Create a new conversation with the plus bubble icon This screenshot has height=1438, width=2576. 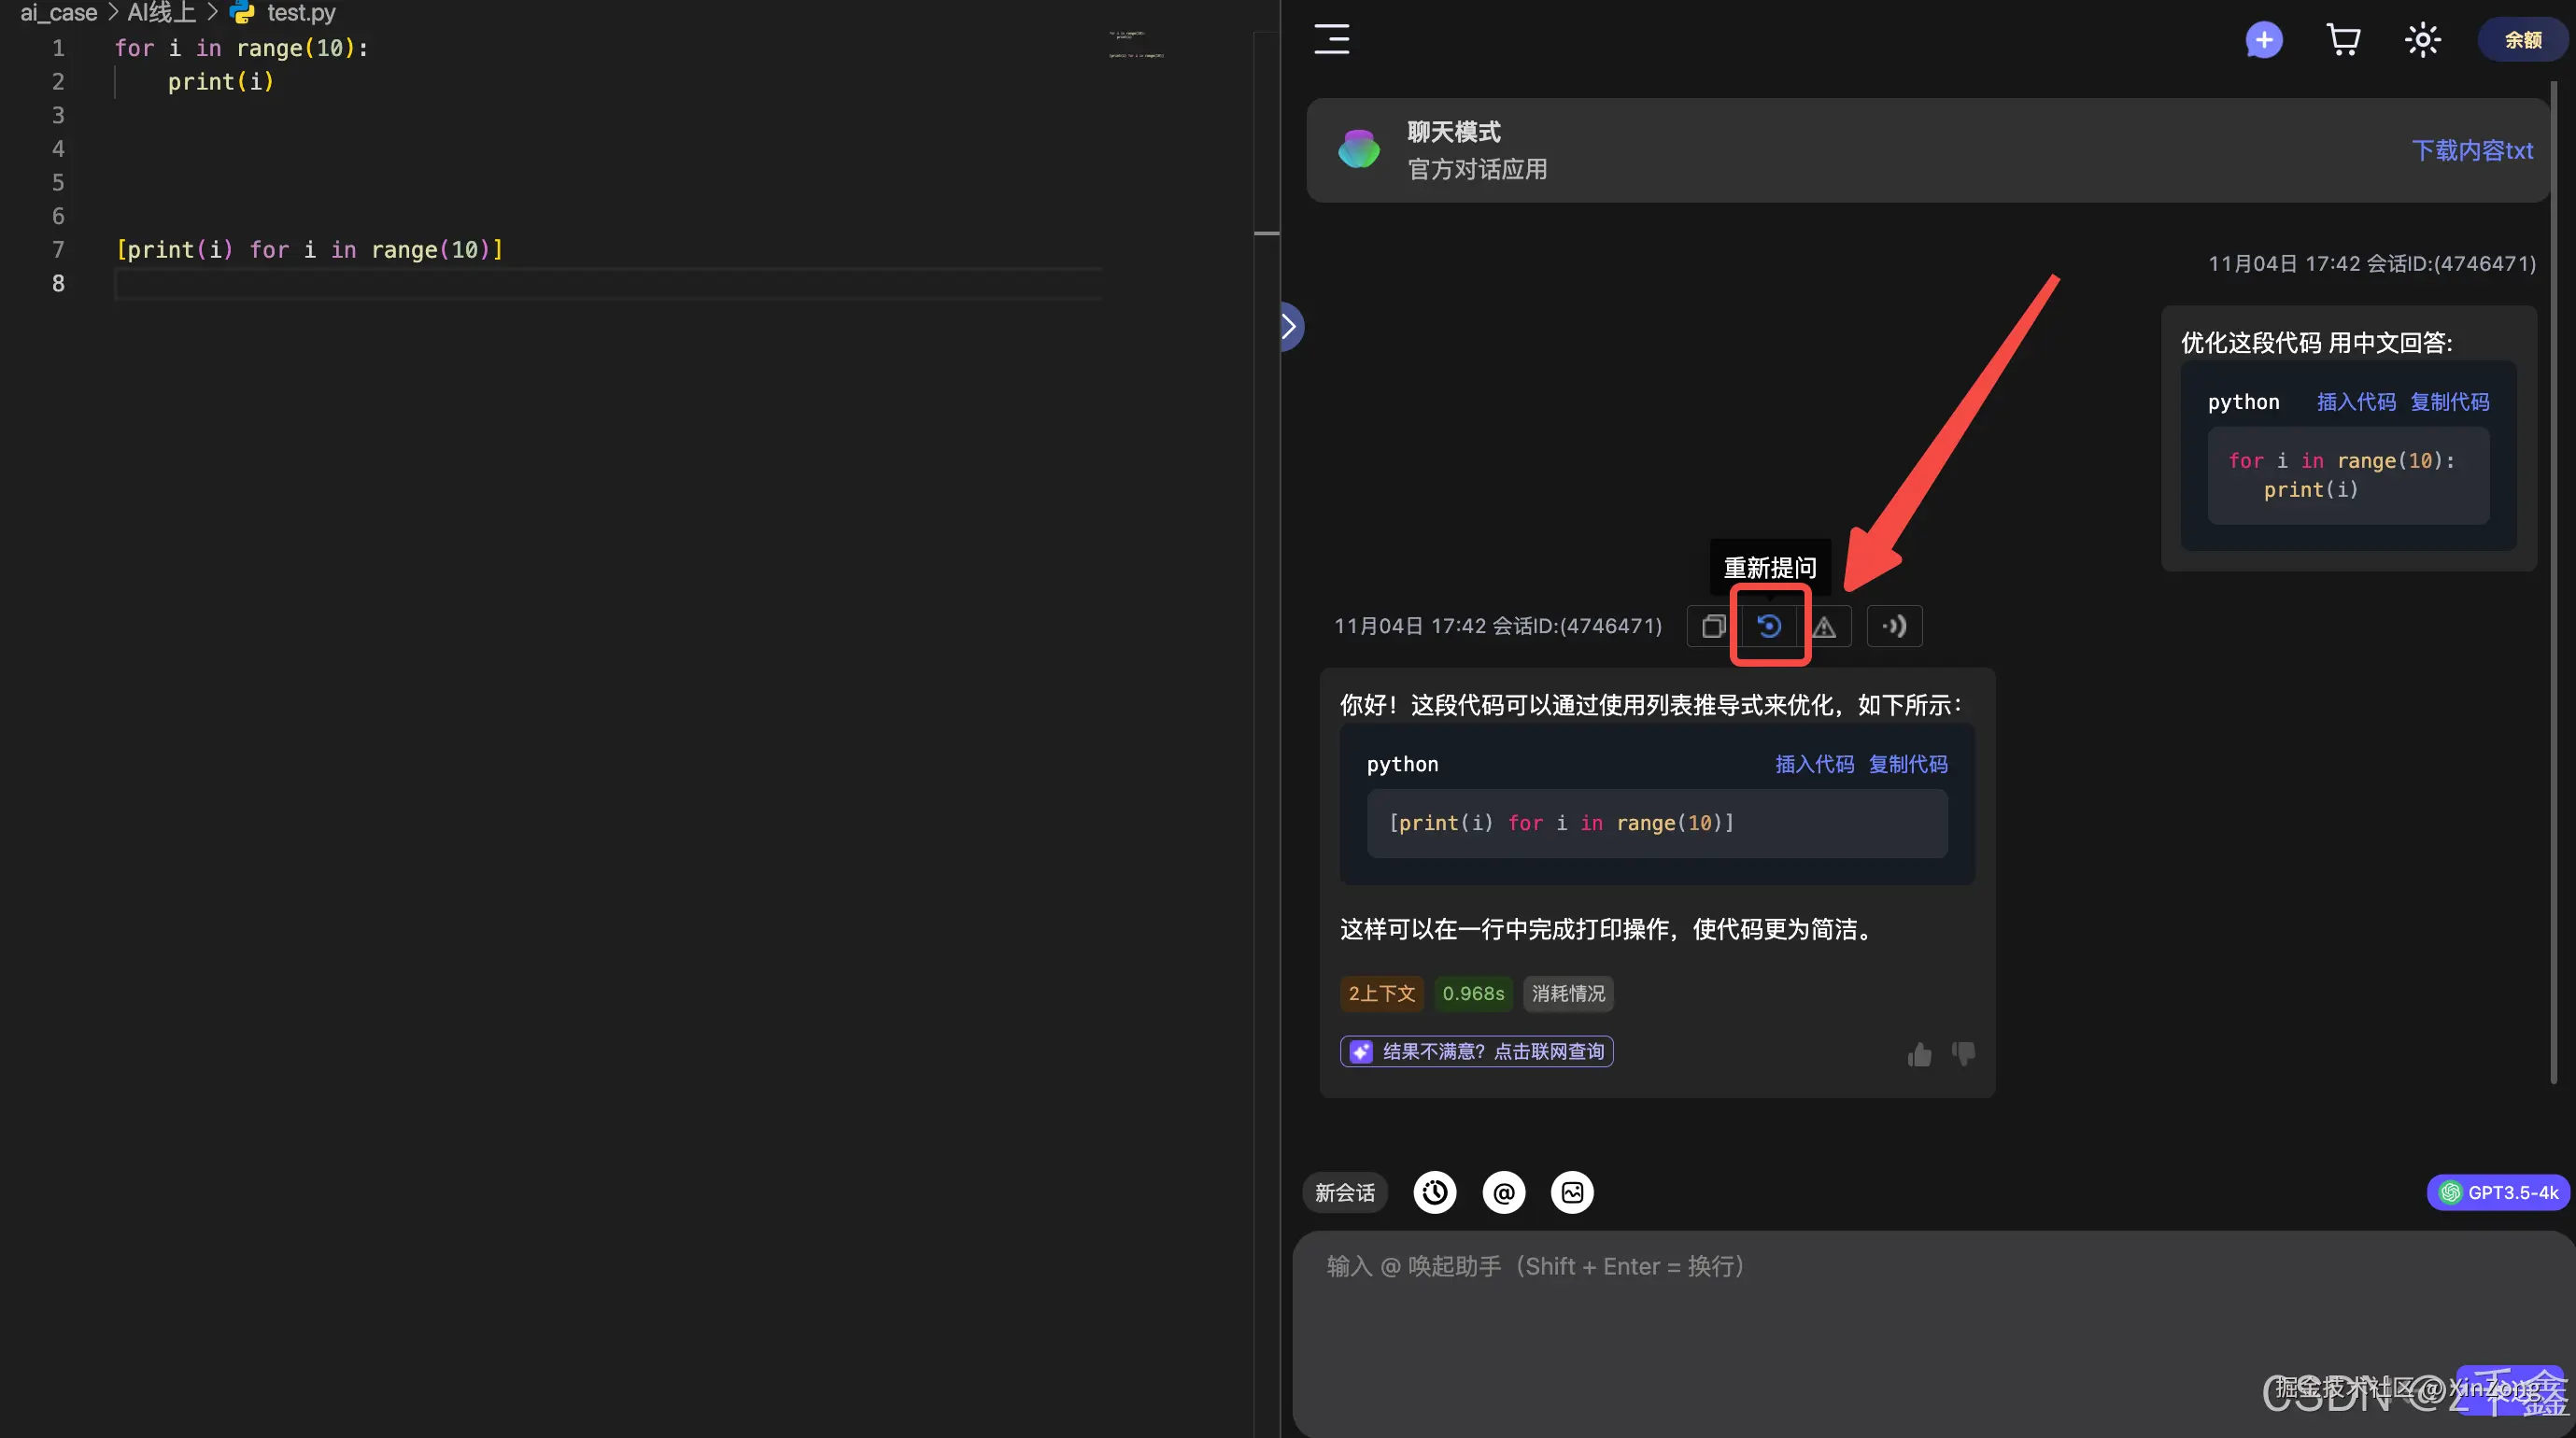2264,40
